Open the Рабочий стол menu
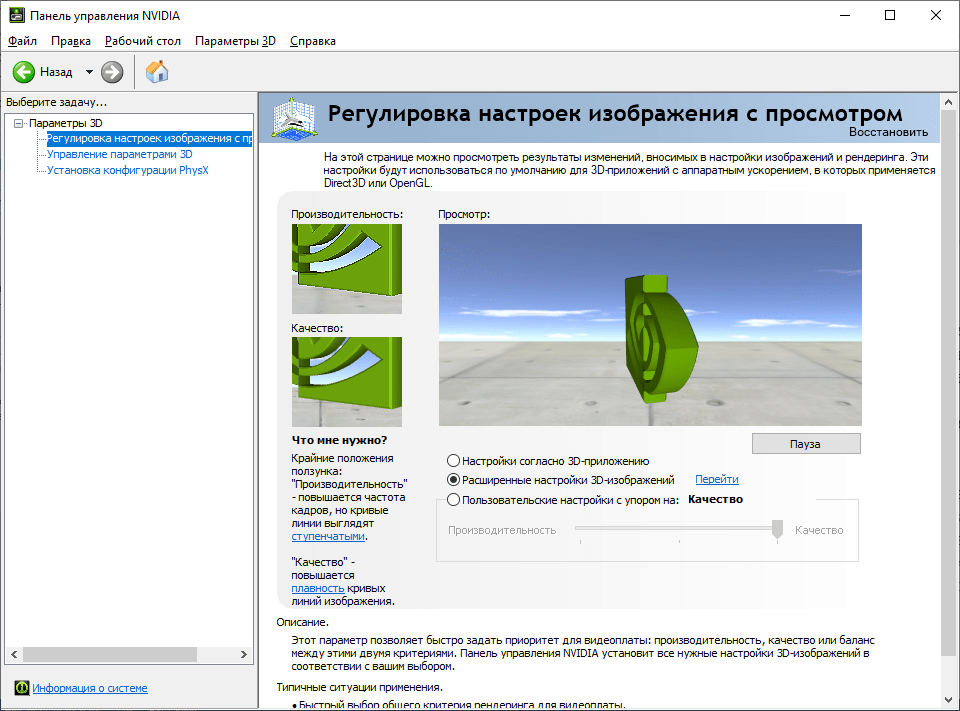Image resolution: width=960 pixels, height=711 pixels. [x=142, y=41]
